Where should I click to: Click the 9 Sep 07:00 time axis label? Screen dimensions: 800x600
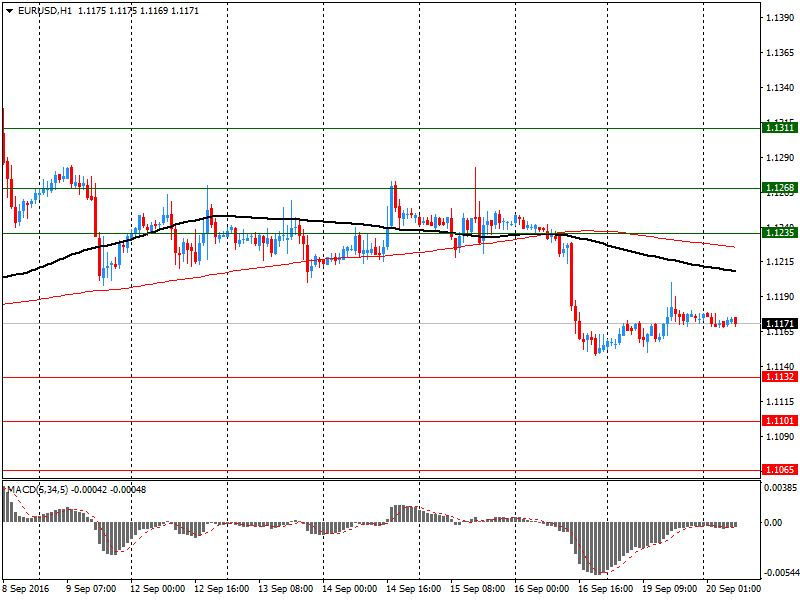click(x=91, y=589)
